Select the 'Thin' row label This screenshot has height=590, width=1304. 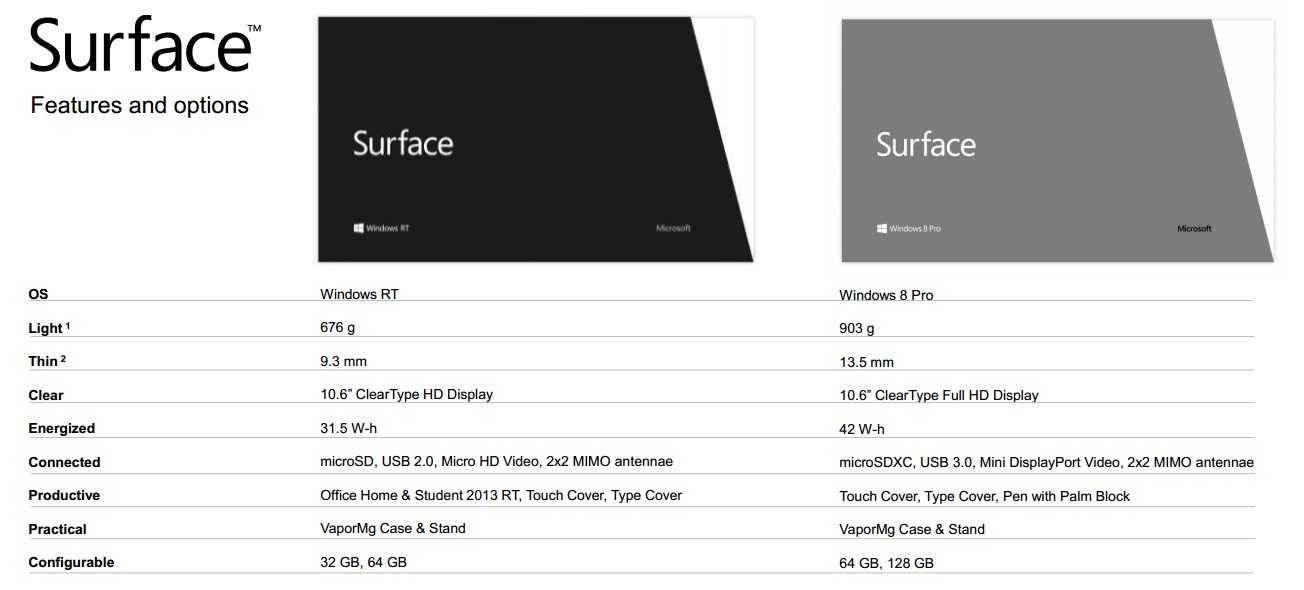click(x=44, y=362)
